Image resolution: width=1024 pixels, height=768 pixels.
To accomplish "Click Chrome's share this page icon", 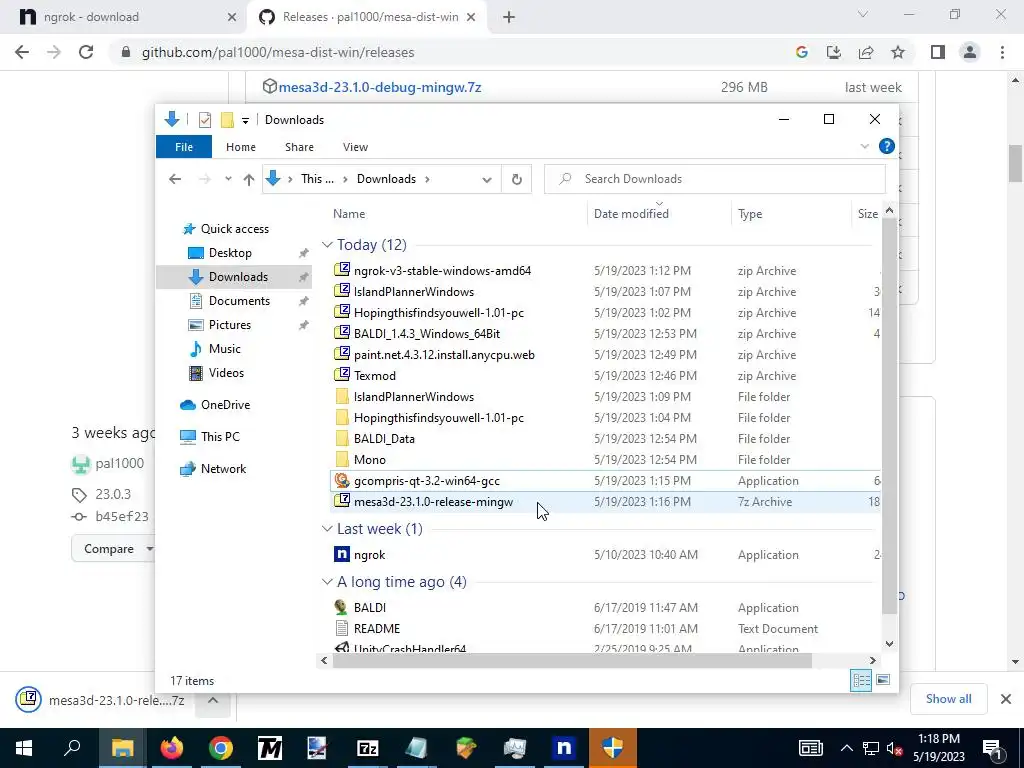I will [x=866, y=52].
